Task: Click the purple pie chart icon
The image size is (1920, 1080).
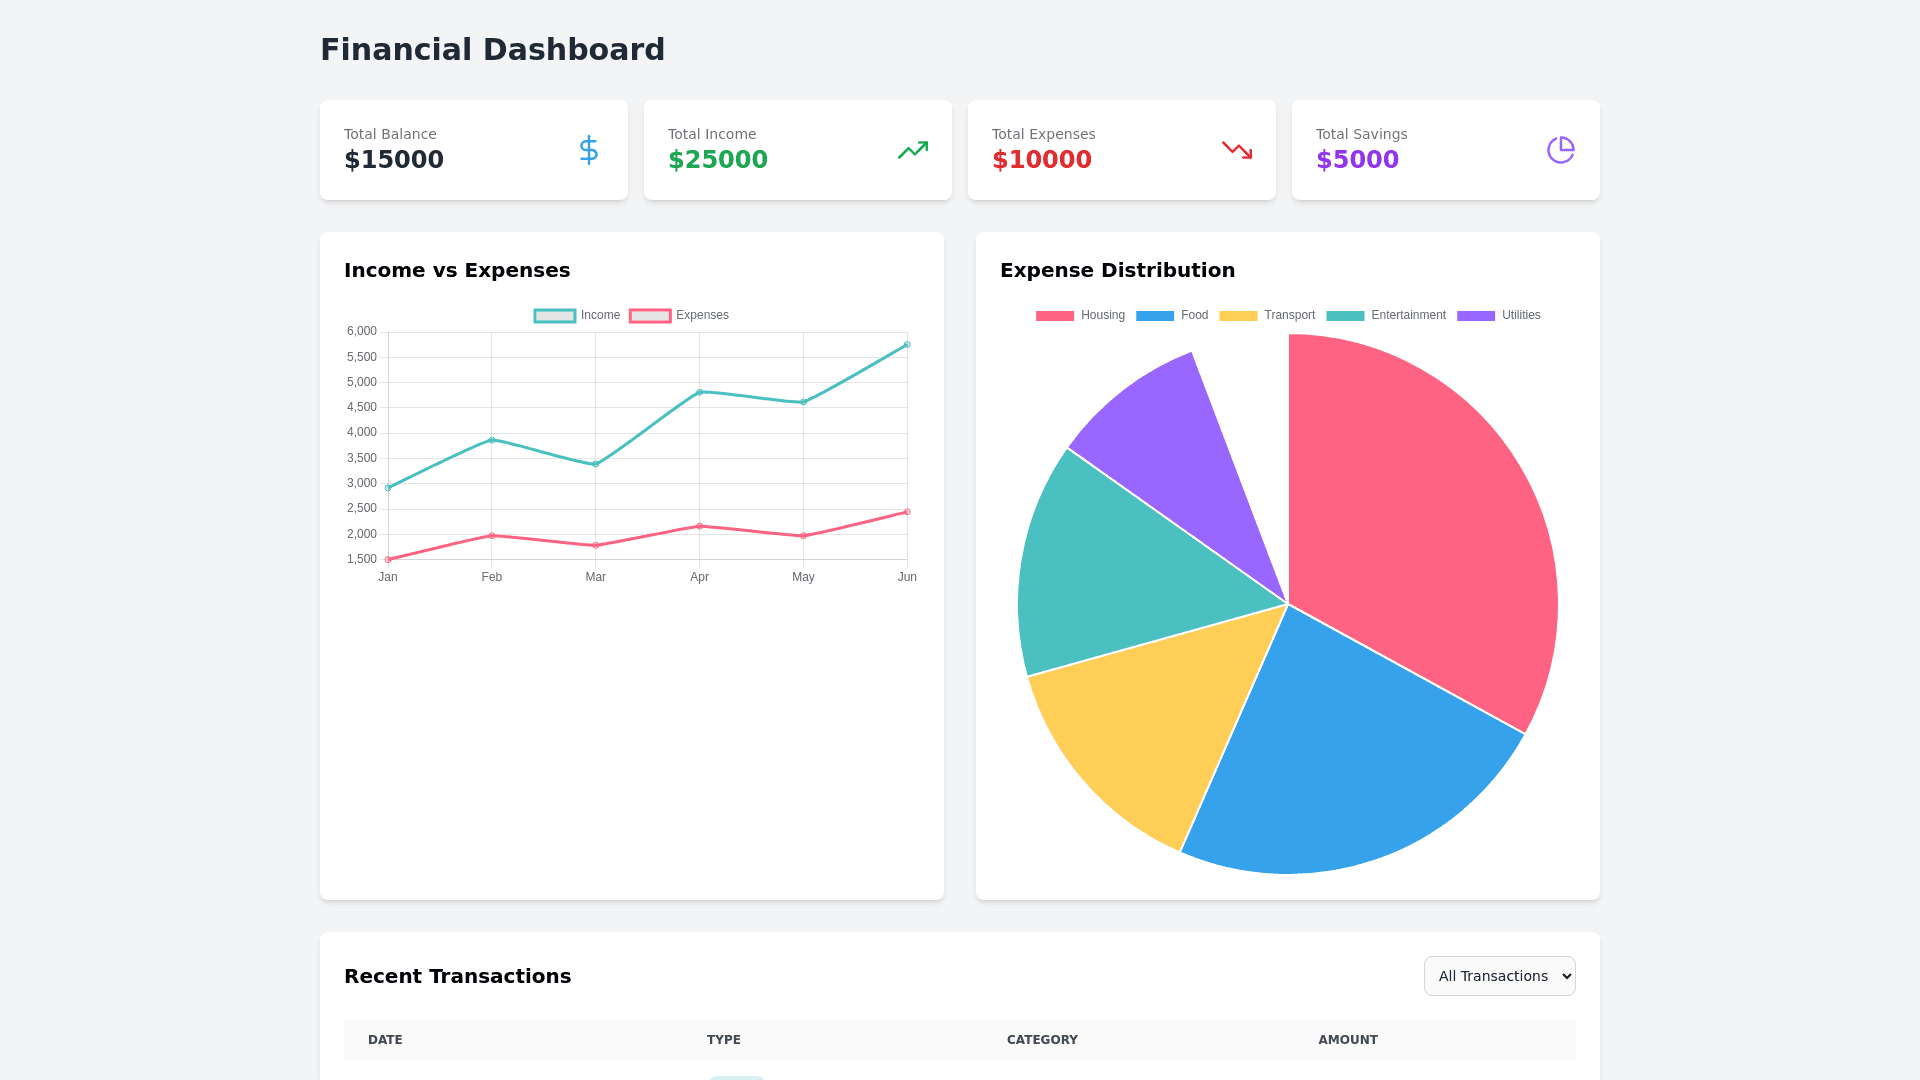Action: click(x=1560, y=150)
